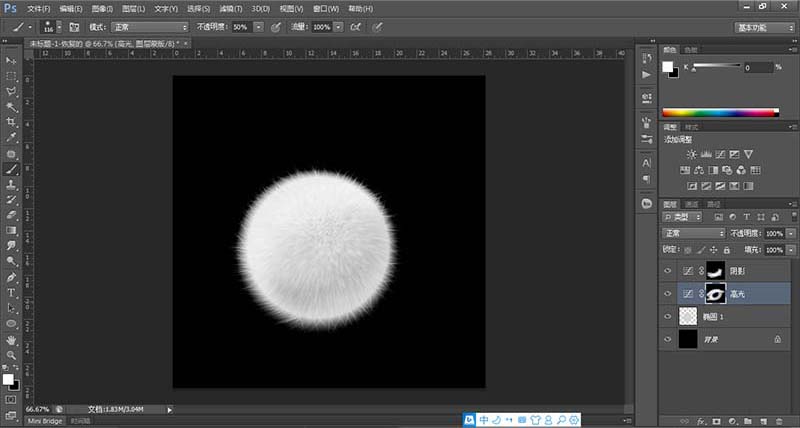Switch to the 通道 panel tab
Screen dimensions: 800x428
(x=691, y=204)
